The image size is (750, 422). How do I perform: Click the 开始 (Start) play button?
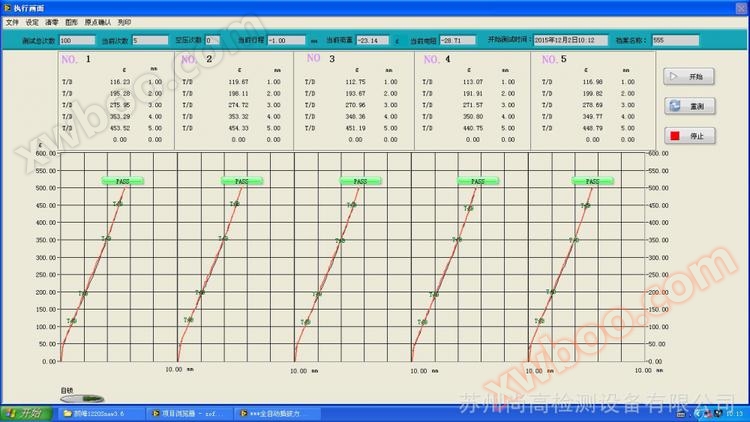(686, 77)
